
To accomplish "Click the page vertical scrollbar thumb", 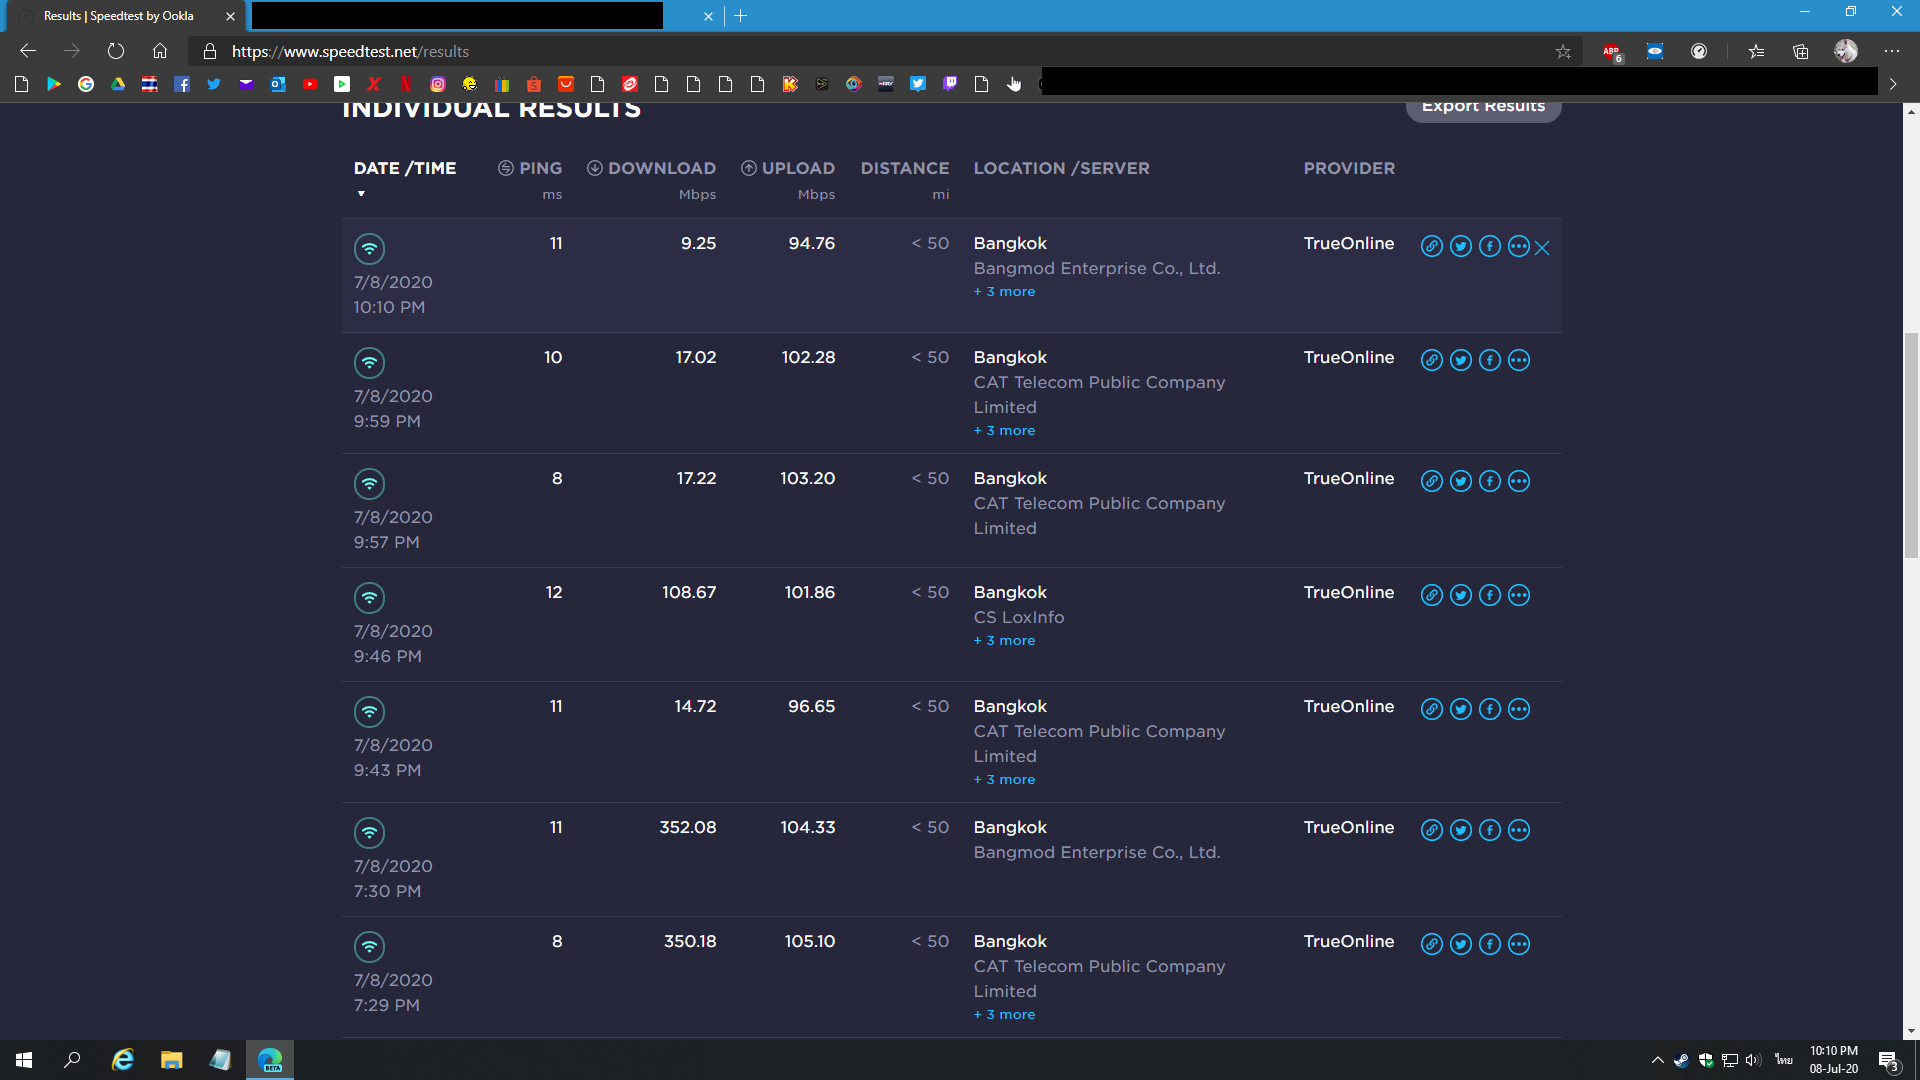I will [x=1911, y=445].
